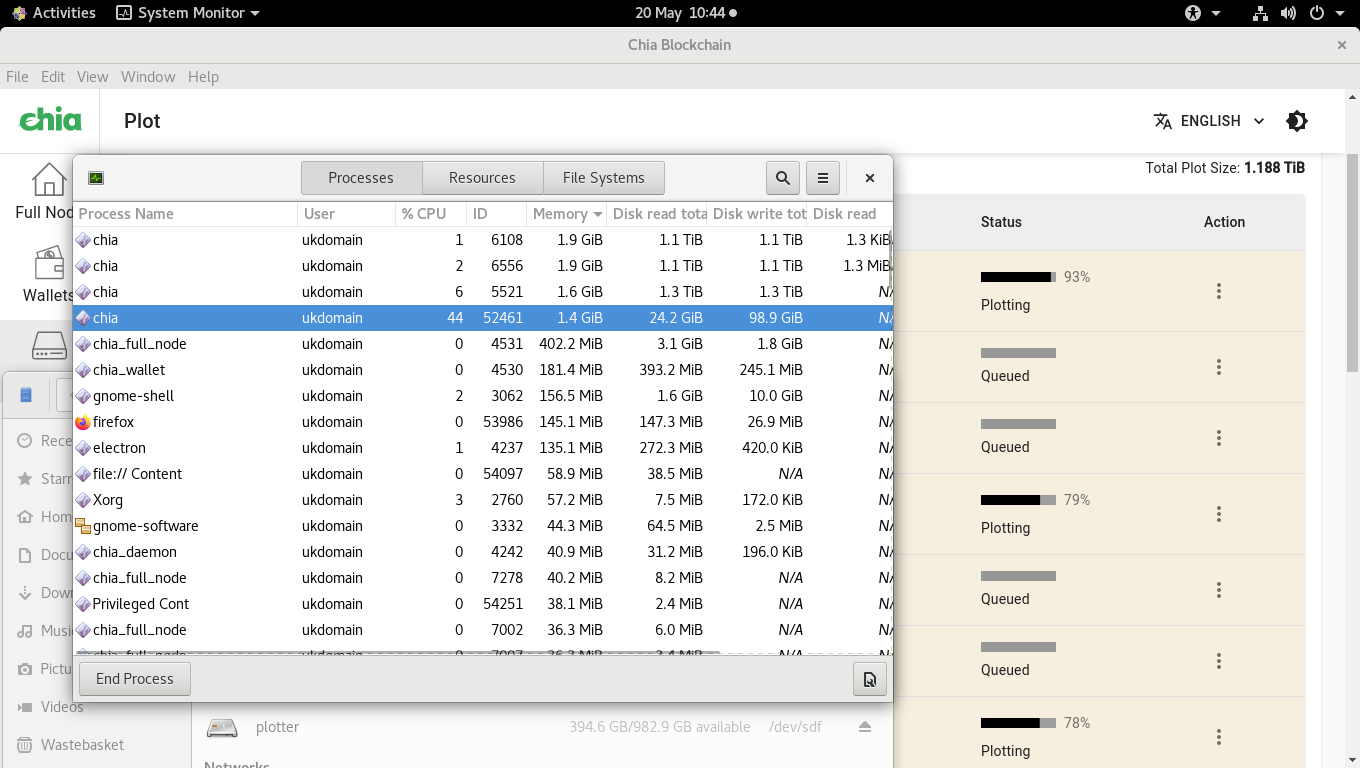Open the Edit menu in Chia
The image size is (1360, 768).
pos(53,77)
